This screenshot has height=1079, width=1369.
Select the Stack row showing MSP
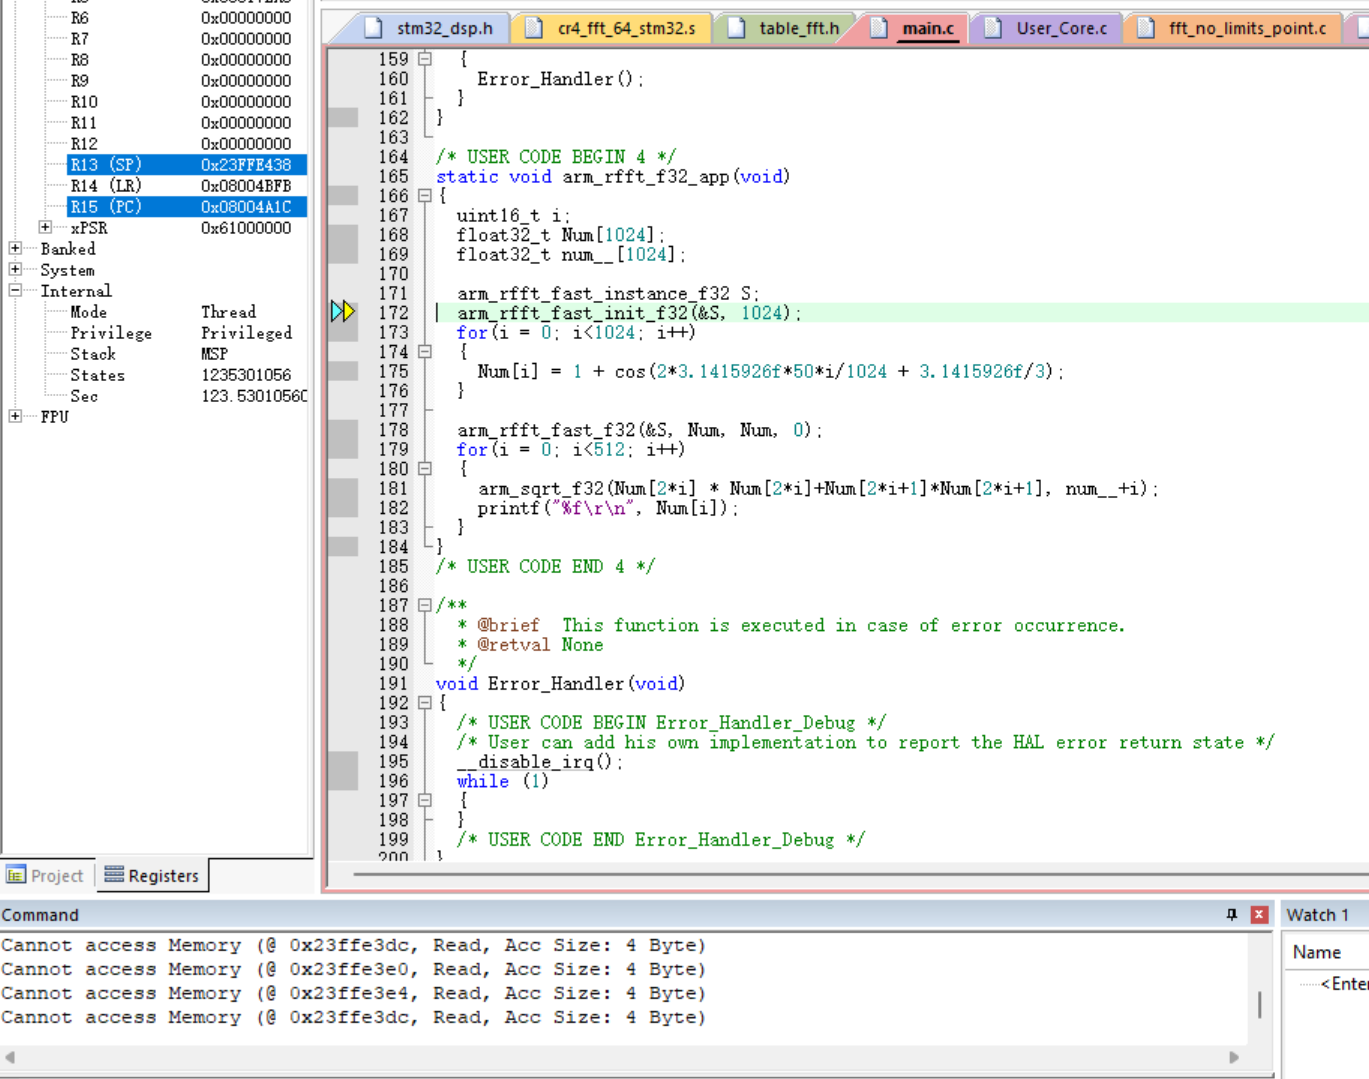click(x=187, y=354)
